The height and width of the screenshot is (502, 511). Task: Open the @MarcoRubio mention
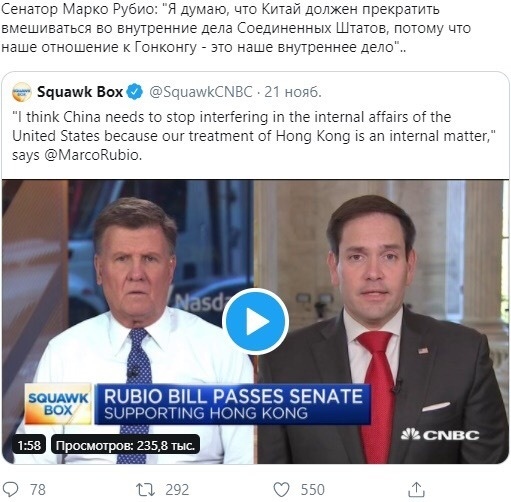93,155
